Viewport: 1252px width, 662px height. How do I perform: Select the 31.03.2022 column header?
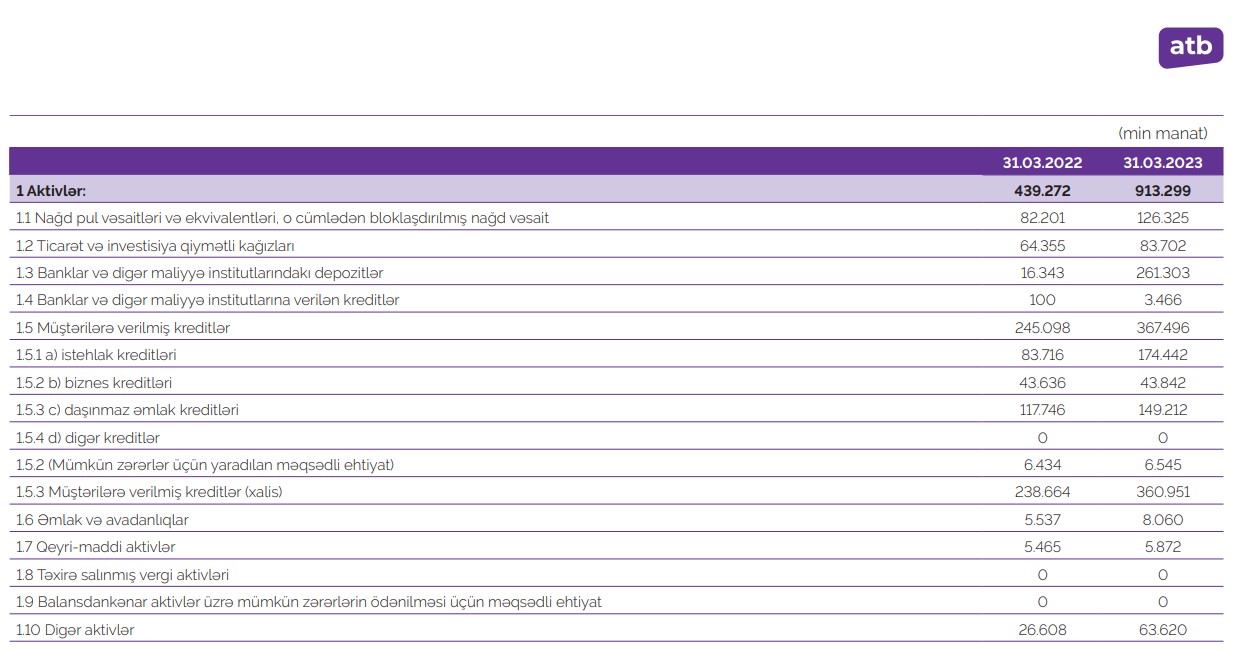1042,163
